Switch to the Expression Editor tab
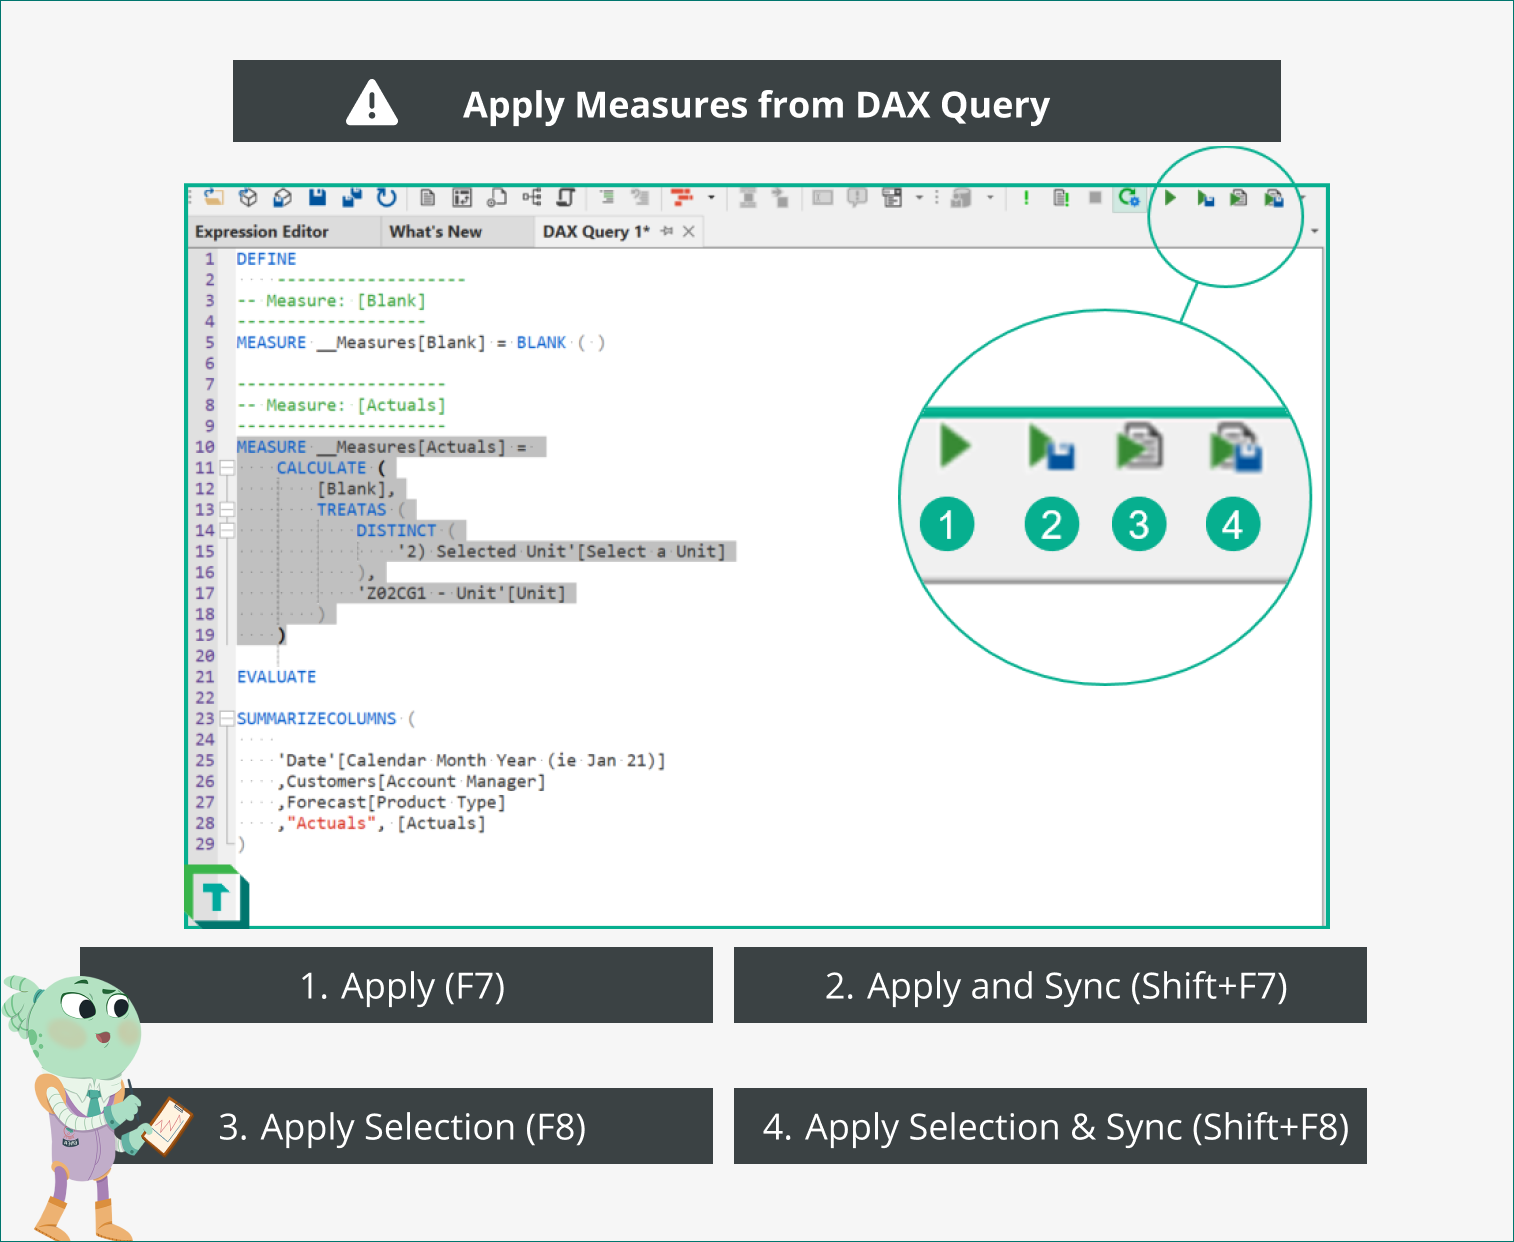1514x1242 pixels. pyautogui.click(x=262, y=232)
